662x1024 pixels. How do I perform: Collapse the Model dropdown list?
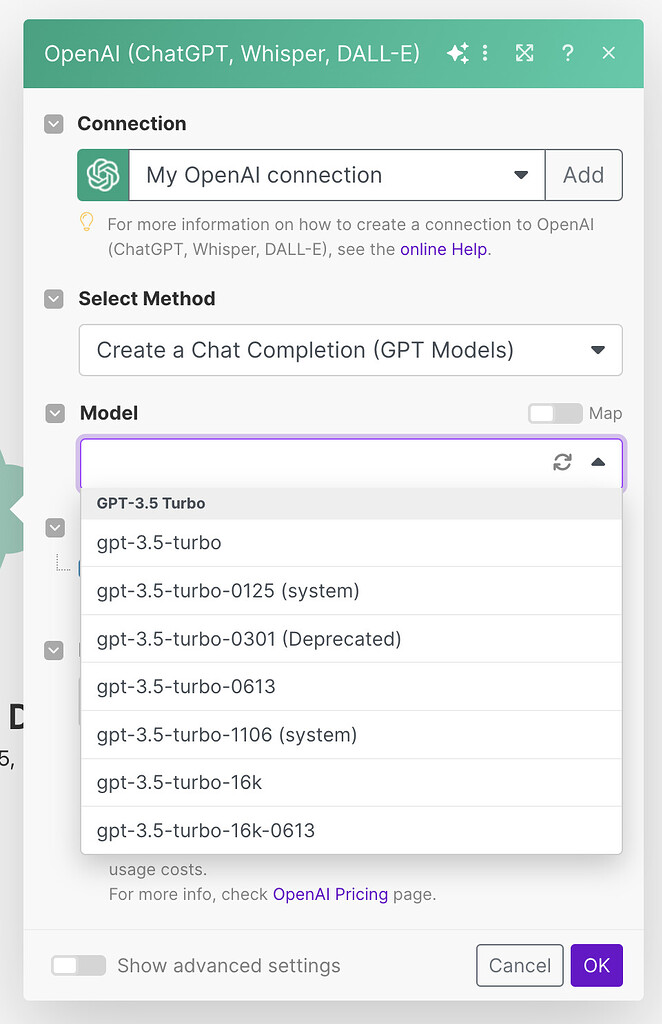pos(600,462)
